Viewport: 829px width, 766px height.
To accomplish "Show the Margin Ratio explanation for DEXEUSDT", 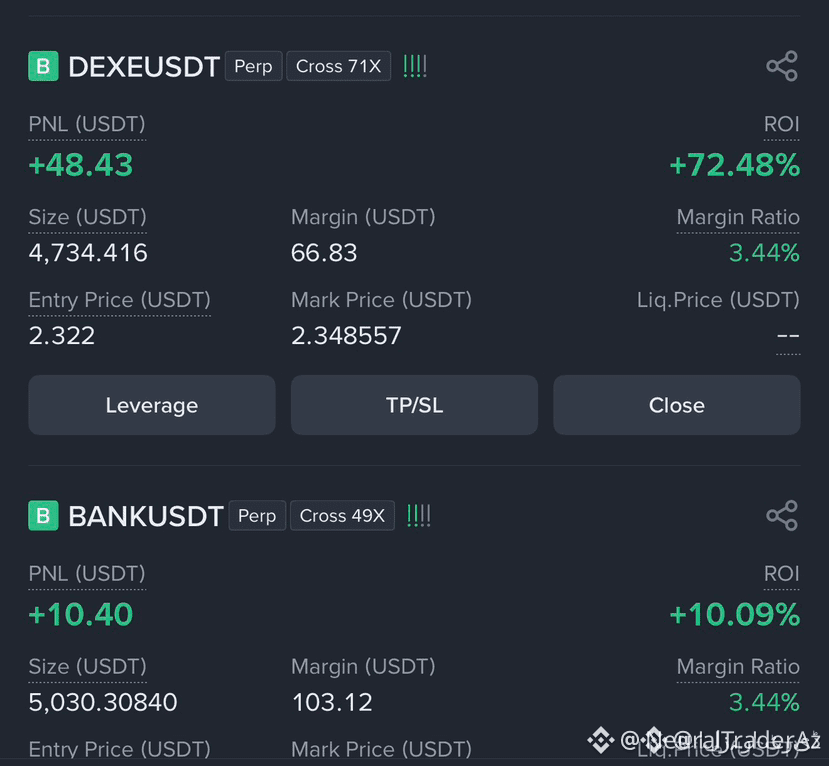I will tap(738, 218).
